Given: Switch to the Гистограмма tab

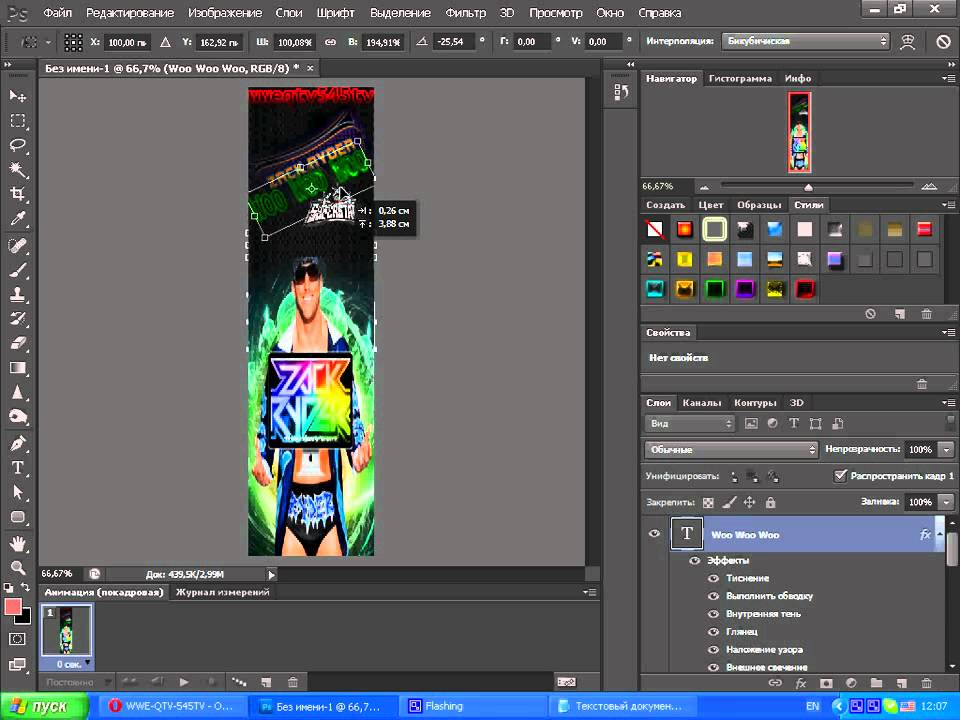Looking at the screenshot, I should click(x=740, y=78).
